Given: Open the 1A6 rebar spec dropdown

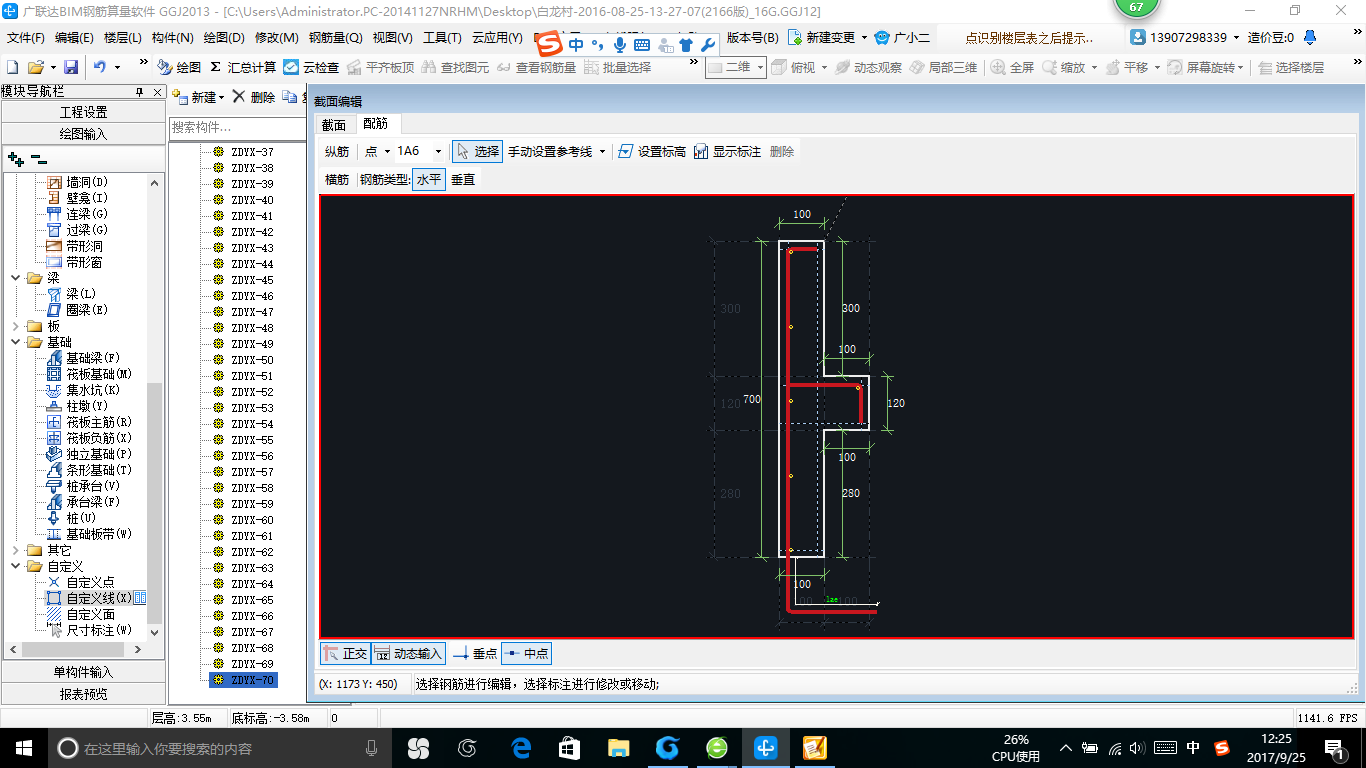Looking at the screenshot, I should [438, 151].
